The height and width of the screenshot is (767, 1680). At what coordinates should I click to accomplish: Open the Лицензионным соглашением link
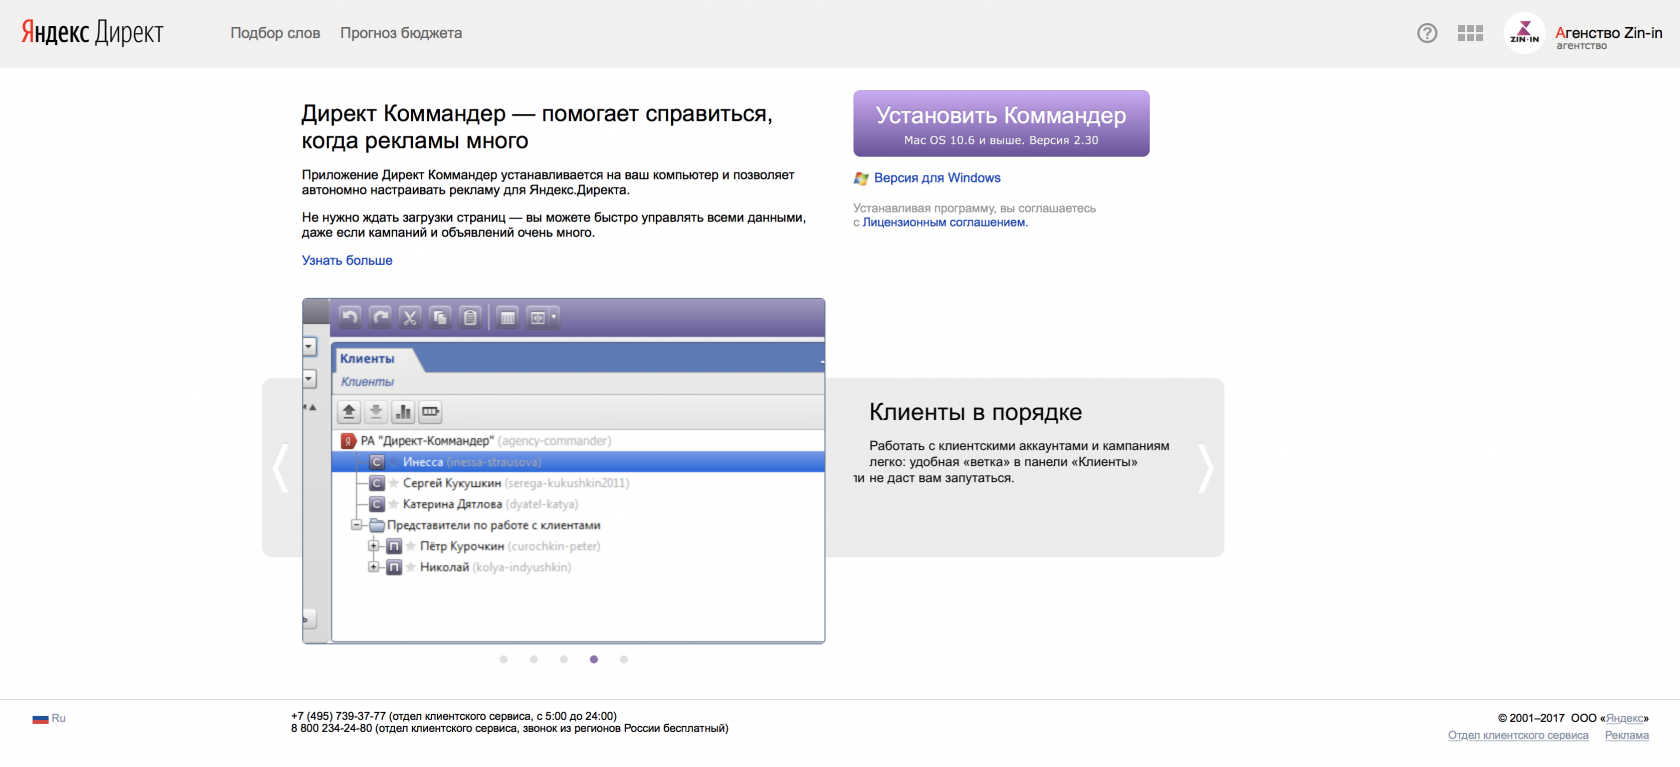tap(944, 222)
